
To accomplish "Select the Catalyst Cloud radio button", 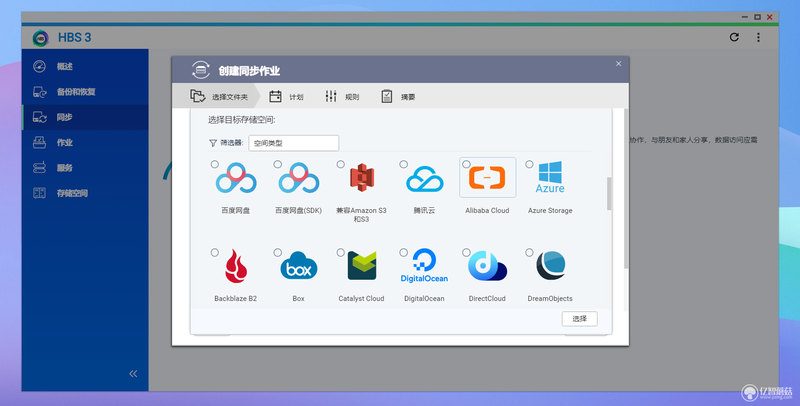I will click(341, 252).
